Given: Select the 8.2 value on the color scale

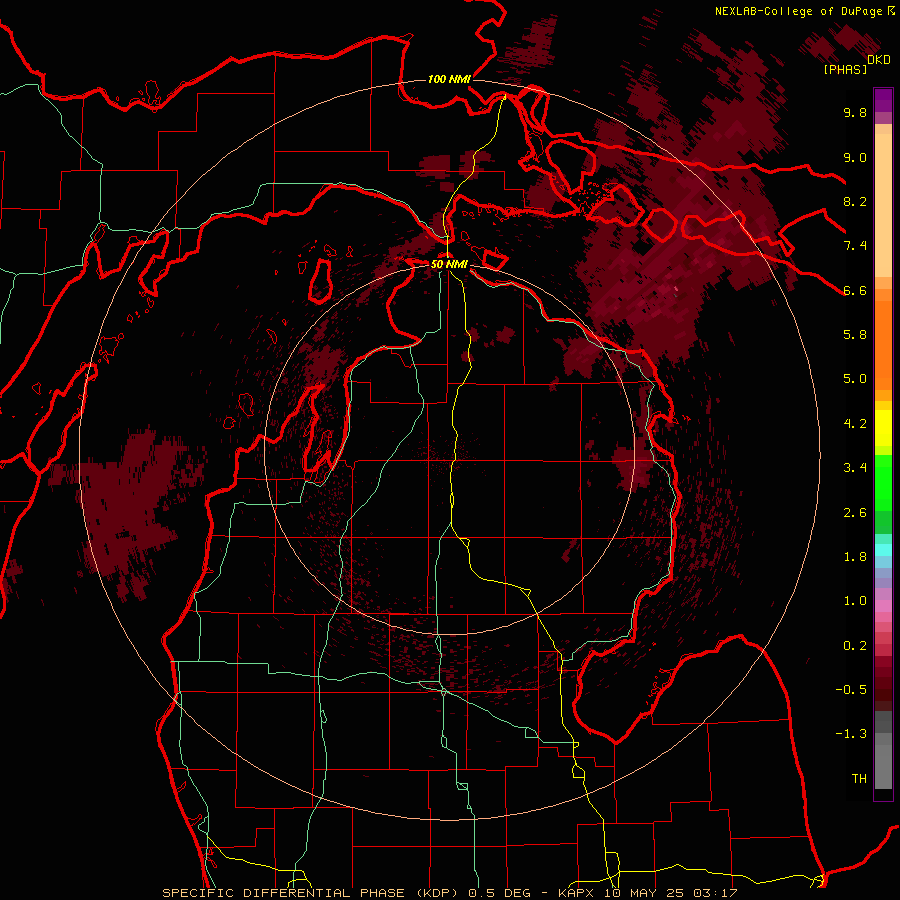Looking at the screenshot, I should click(x=855, y=201).
